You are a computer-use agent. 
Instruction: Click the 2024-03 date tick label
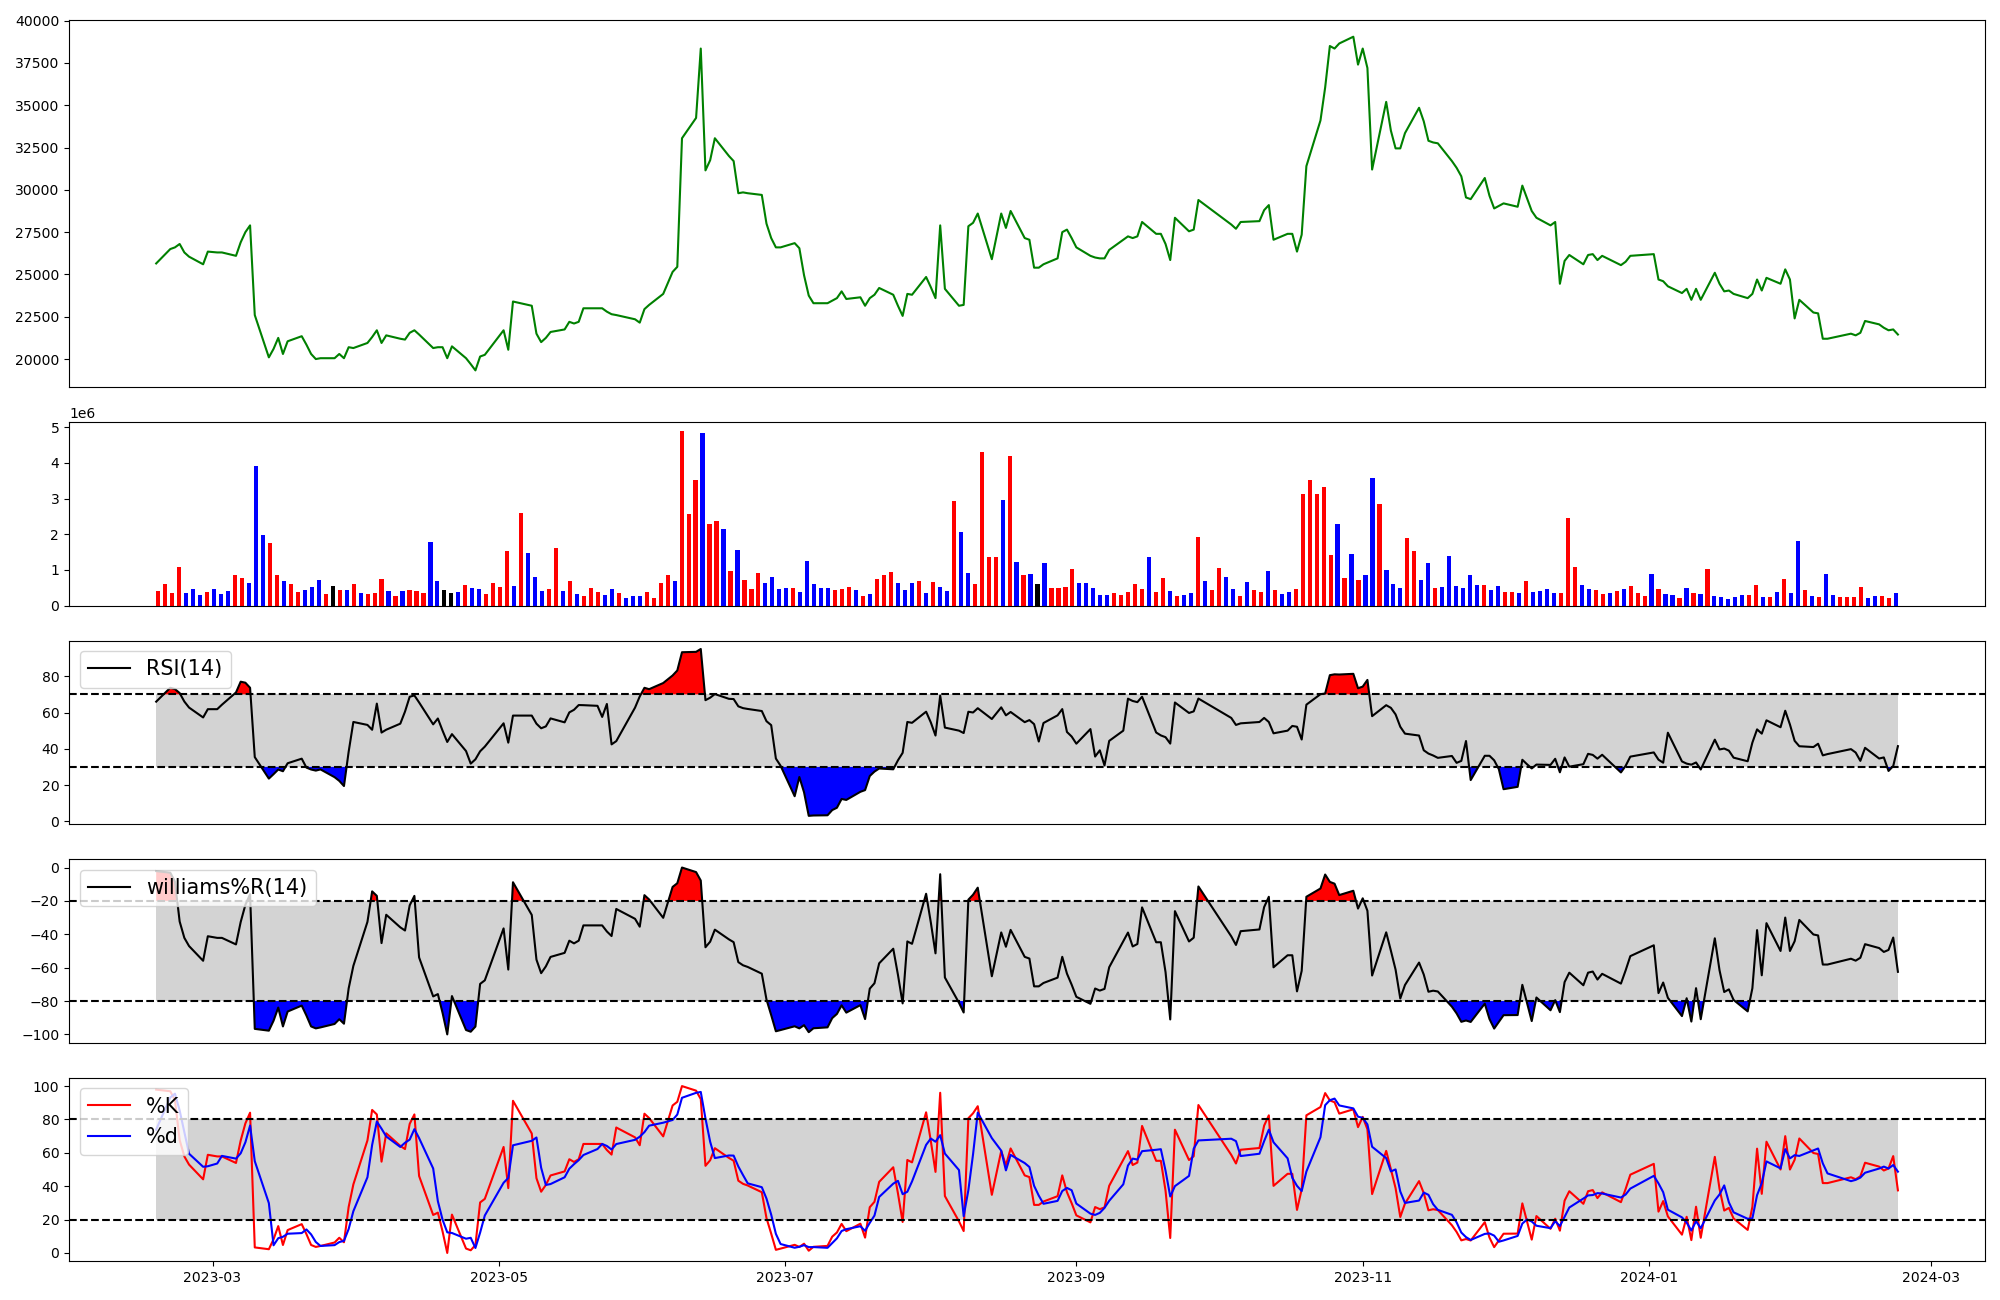[x=1931, y=1277]
